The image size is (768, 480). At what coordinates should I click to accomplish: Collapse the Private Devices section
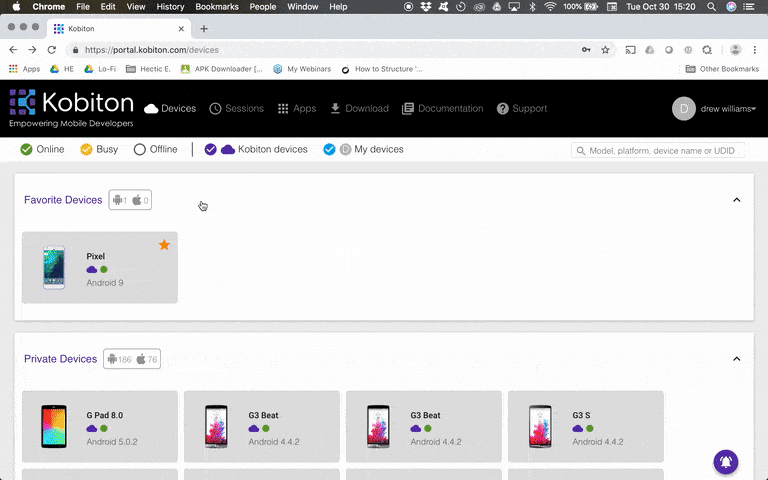point(737,359)
